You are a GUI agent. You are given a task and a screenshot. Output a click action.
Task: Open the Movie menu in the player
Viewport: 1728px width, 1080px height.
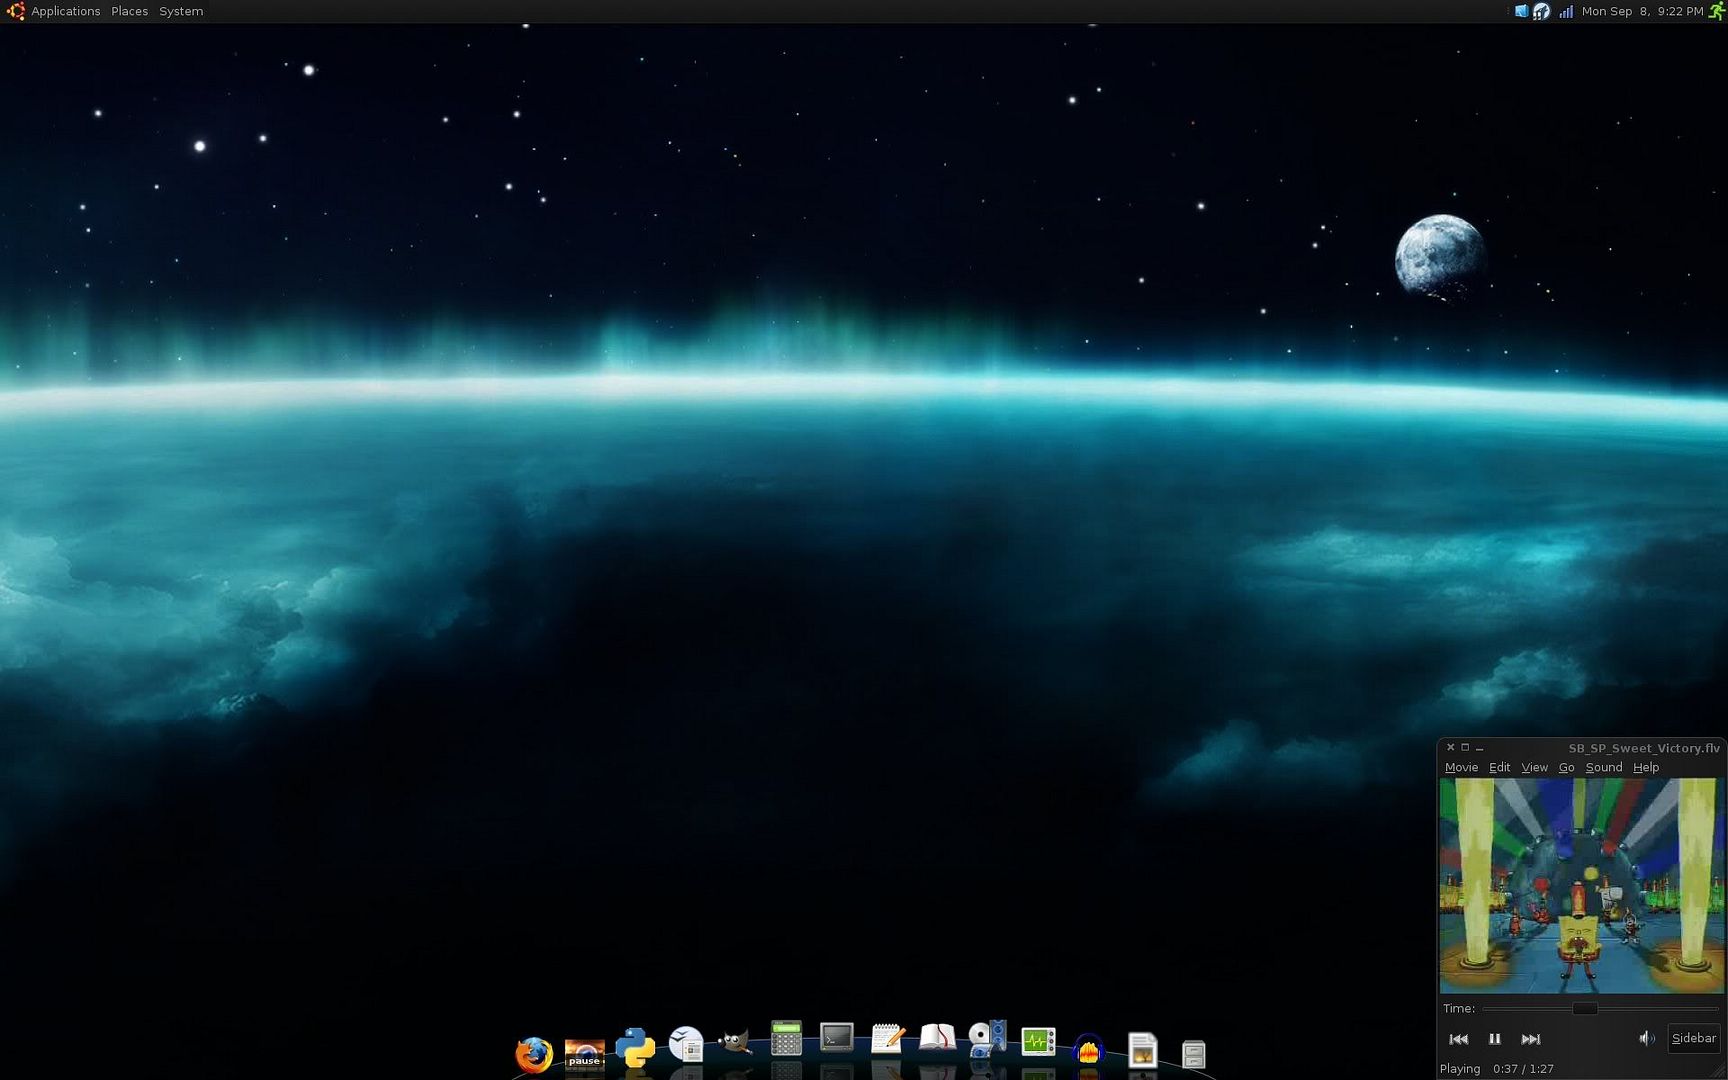(x=1461, y=767)
